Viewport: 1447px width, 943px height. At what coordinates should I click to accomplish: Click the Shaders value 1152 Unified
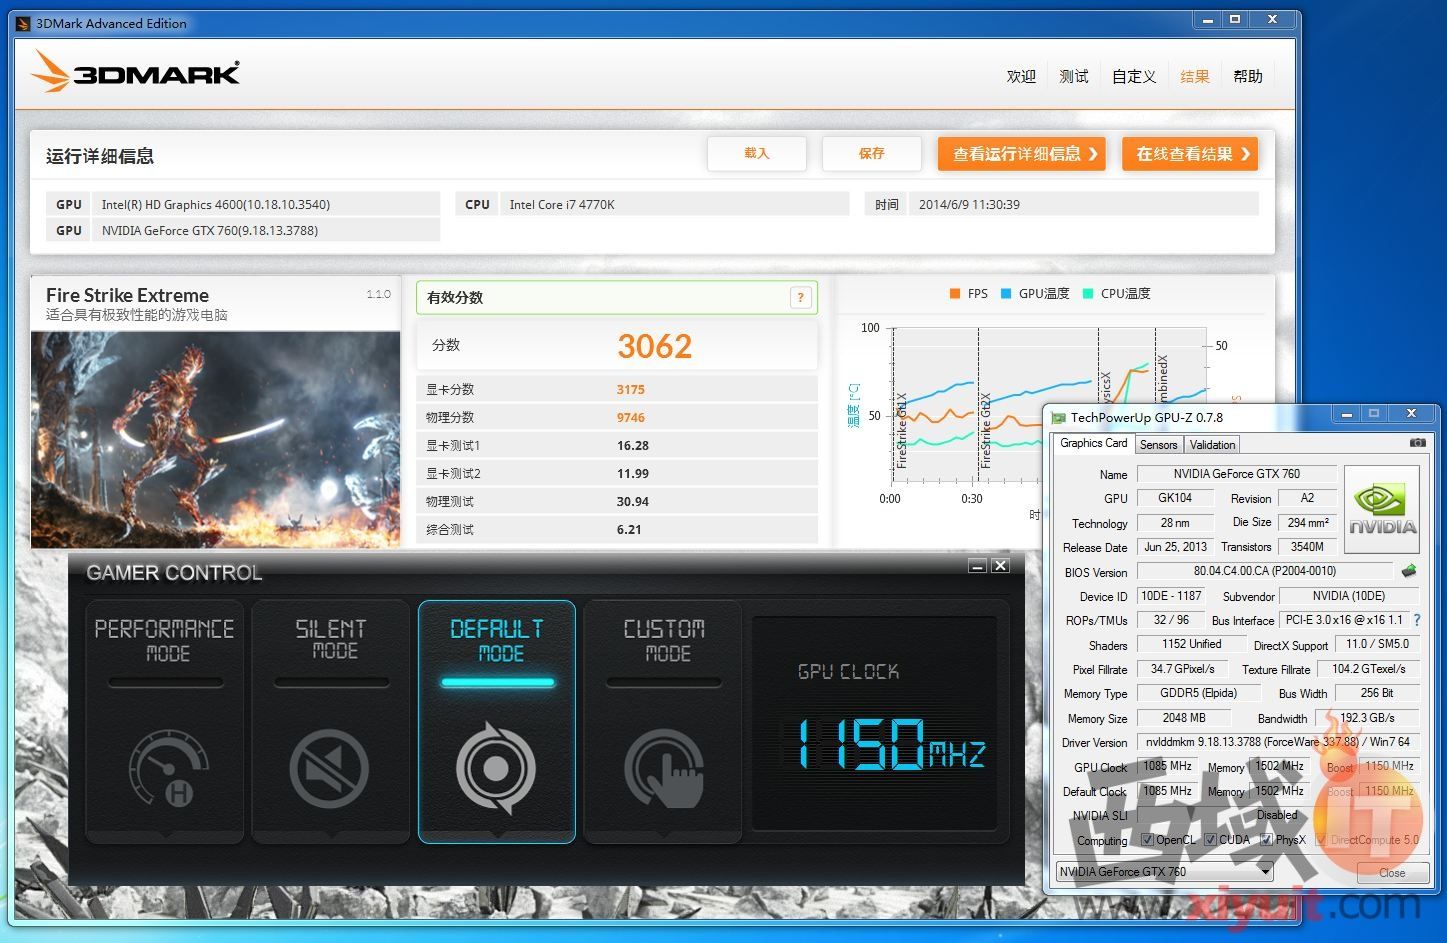point(1191,644)
